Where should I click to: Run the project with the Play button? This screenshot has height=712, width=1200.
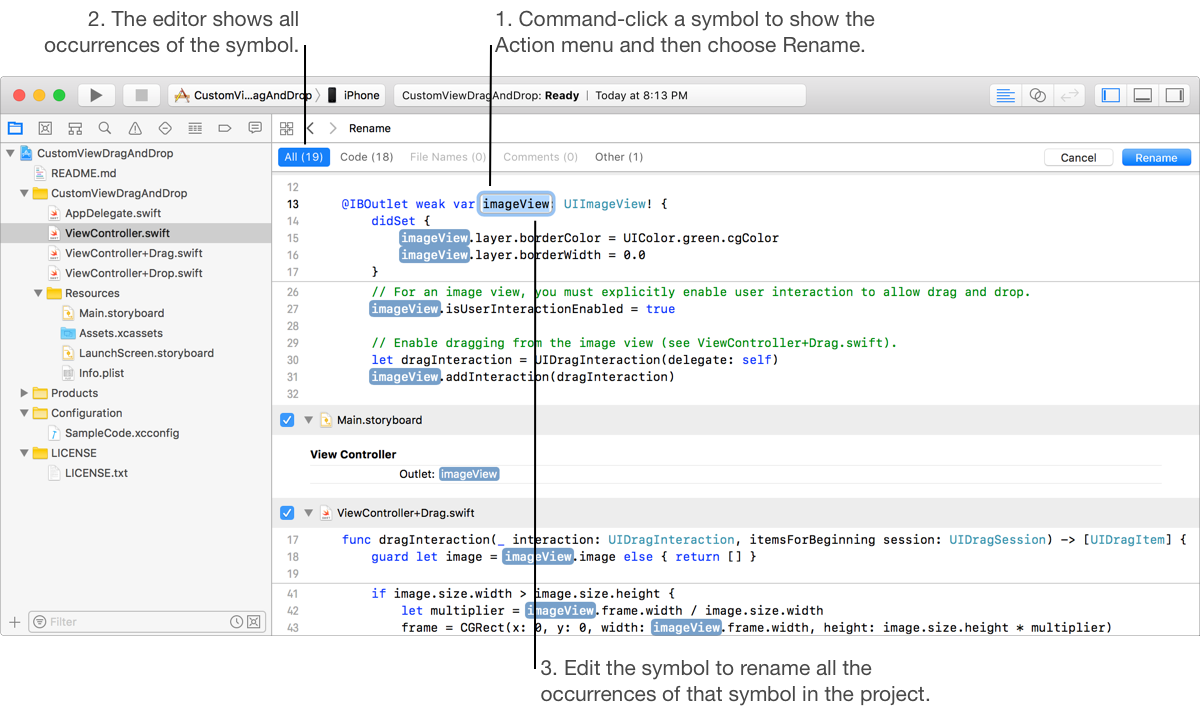96,95
